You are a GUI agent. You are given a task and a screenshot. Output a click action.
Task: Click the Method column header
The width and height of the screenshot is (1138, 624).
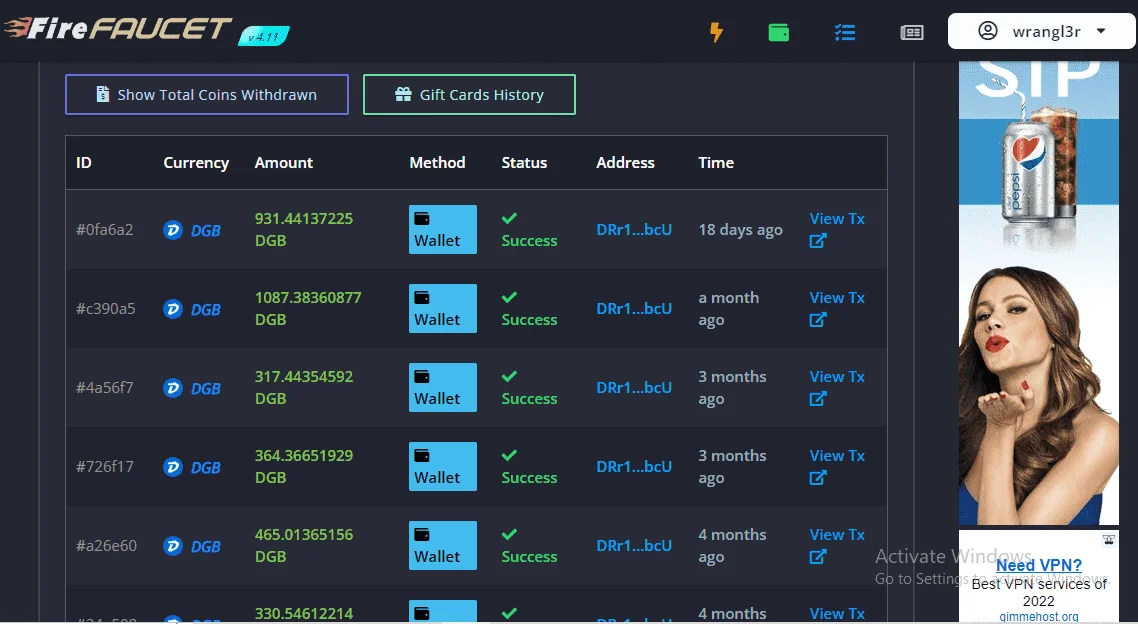click(x=437, y=163)
